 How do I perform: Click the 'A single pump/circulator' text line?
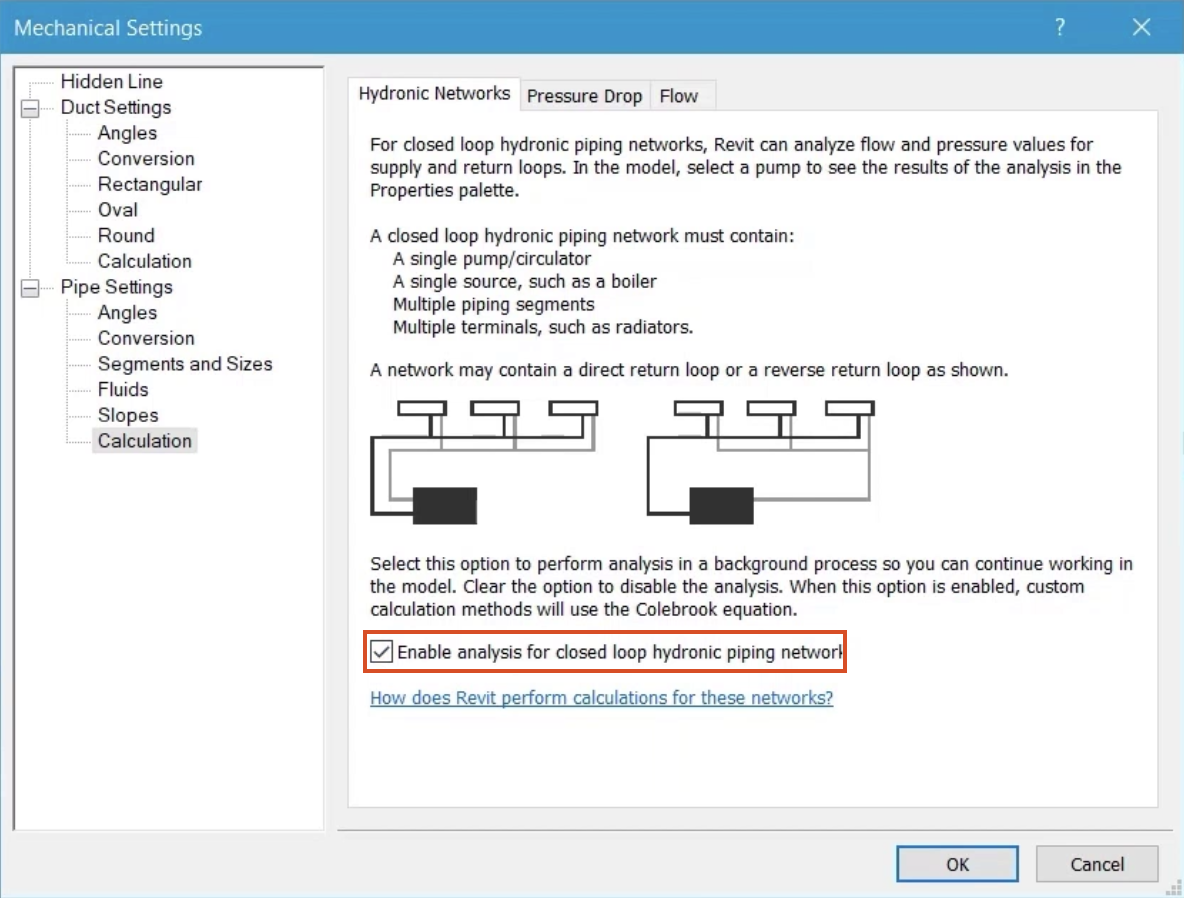(x=492, y=259)
